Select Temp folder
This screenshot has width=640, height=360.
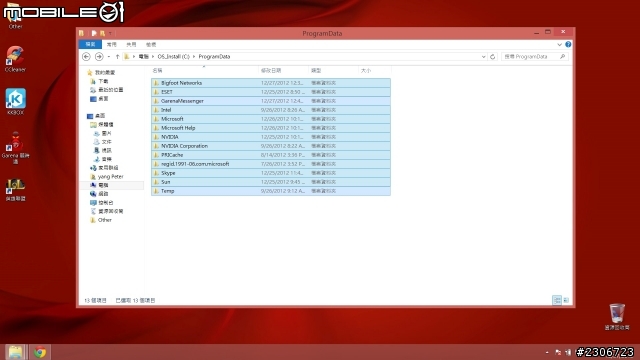click(271, 191)
